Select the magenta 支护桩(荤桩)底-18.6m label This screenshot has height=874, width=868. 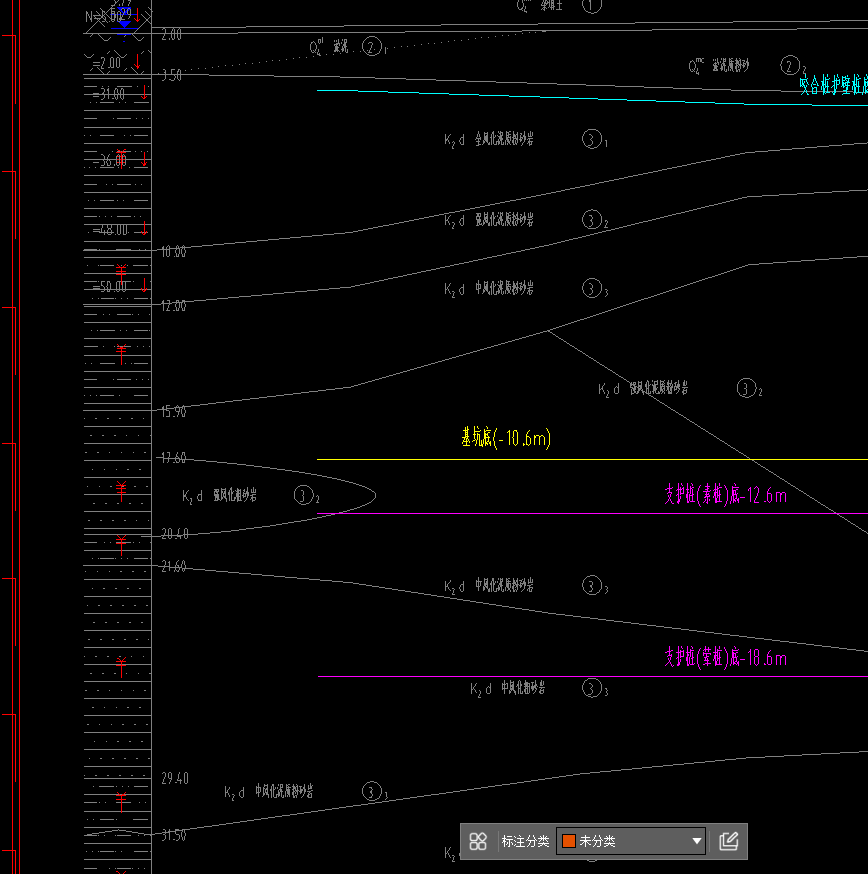coord(725,658)
